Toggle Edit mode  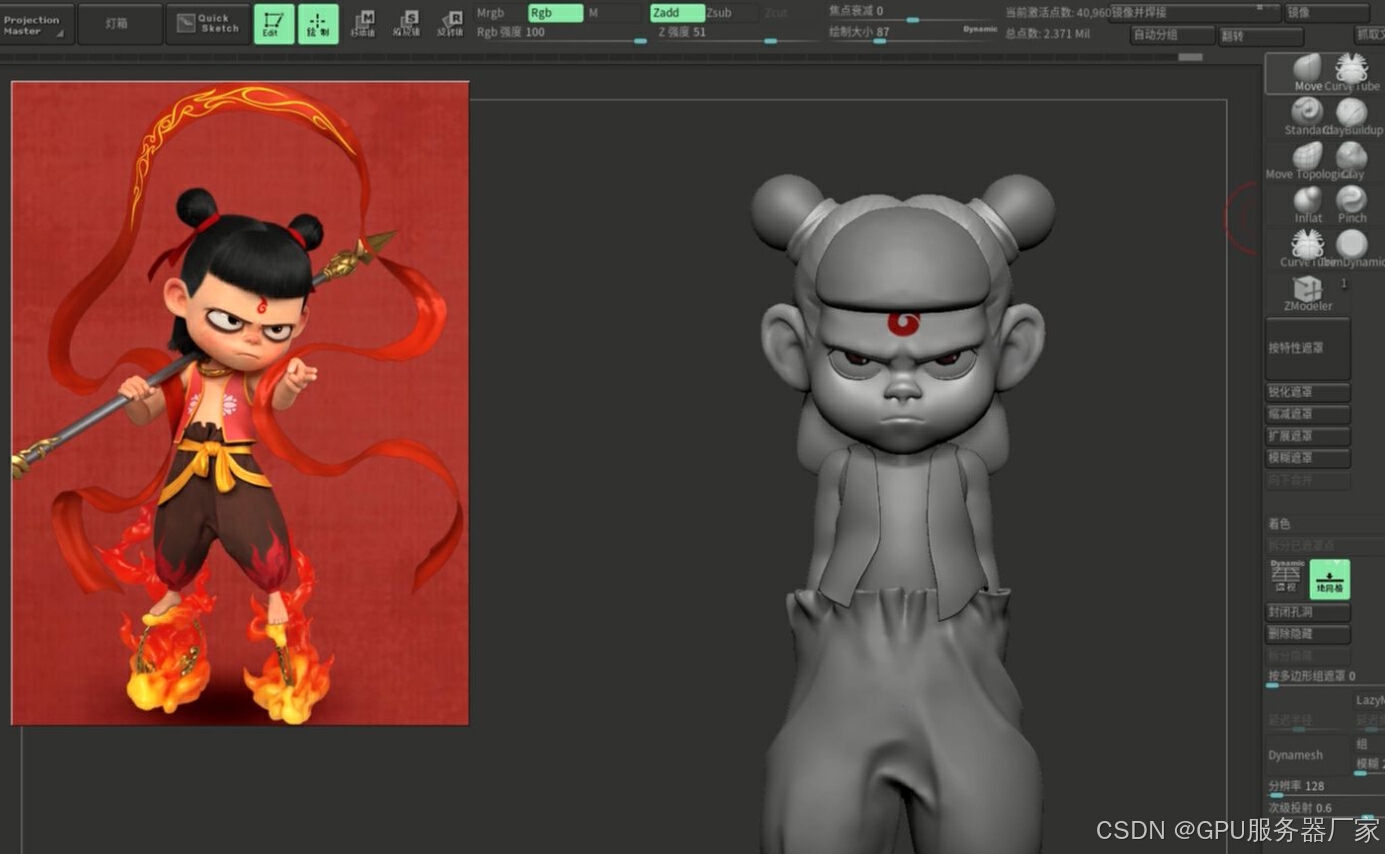coord(274,24)
